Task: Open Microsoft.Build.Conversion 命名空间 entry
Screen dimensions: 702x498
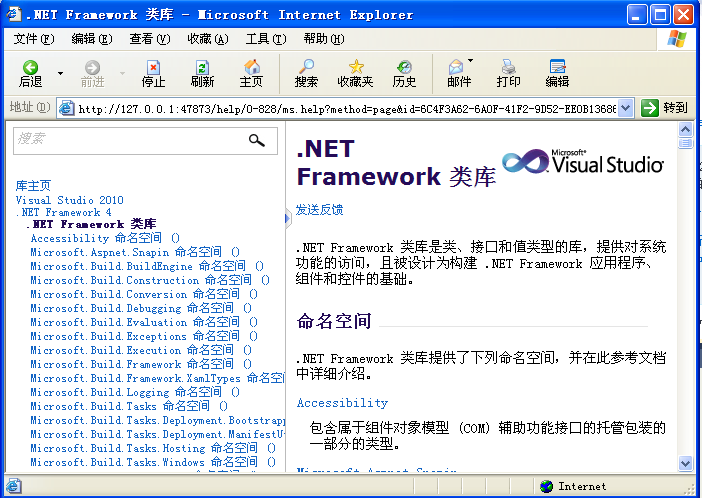Action: point(144,294)
